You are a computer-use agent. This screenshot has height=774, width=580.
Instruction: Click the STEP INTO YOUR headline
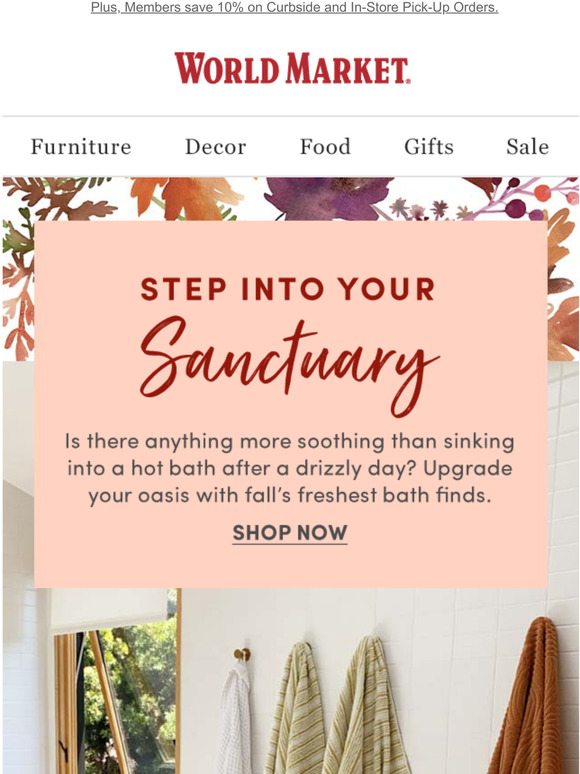[288, 289]
